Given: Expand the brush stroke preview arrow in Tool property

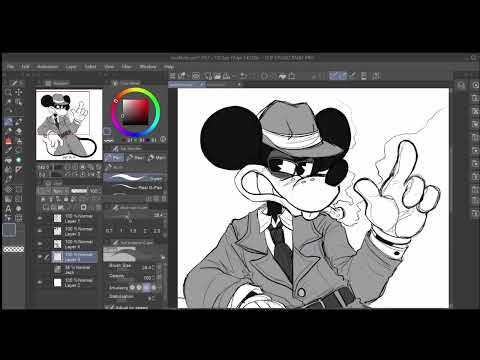Looking at the screenshot, I should tap(163, 257).
